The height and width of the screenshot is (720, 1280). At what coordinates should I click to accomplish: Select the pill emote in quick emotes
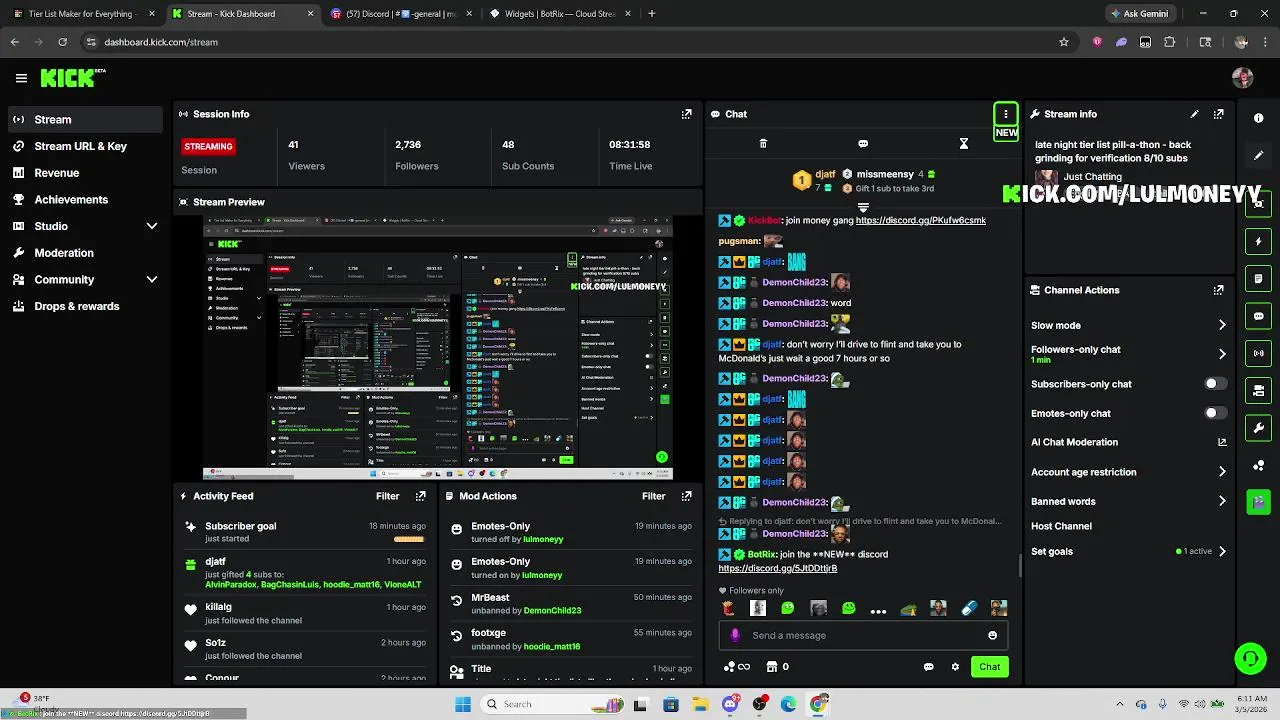[x=968, y=608]
